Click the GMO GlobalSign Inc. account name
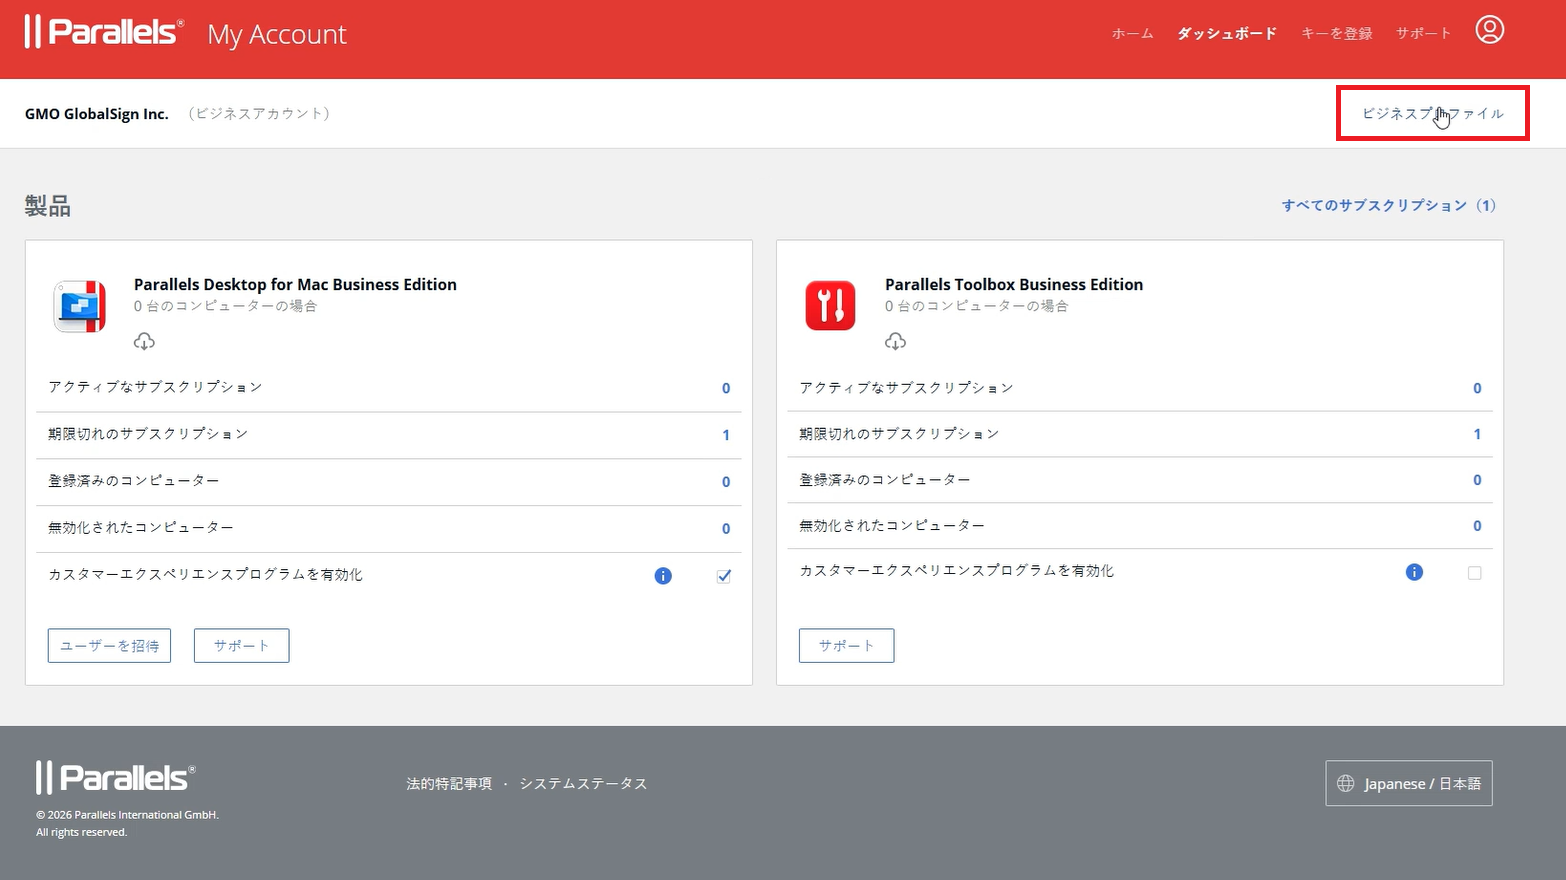Image resolution: width=1566 pixels, height=880 pixels. (x=97, y=114)
